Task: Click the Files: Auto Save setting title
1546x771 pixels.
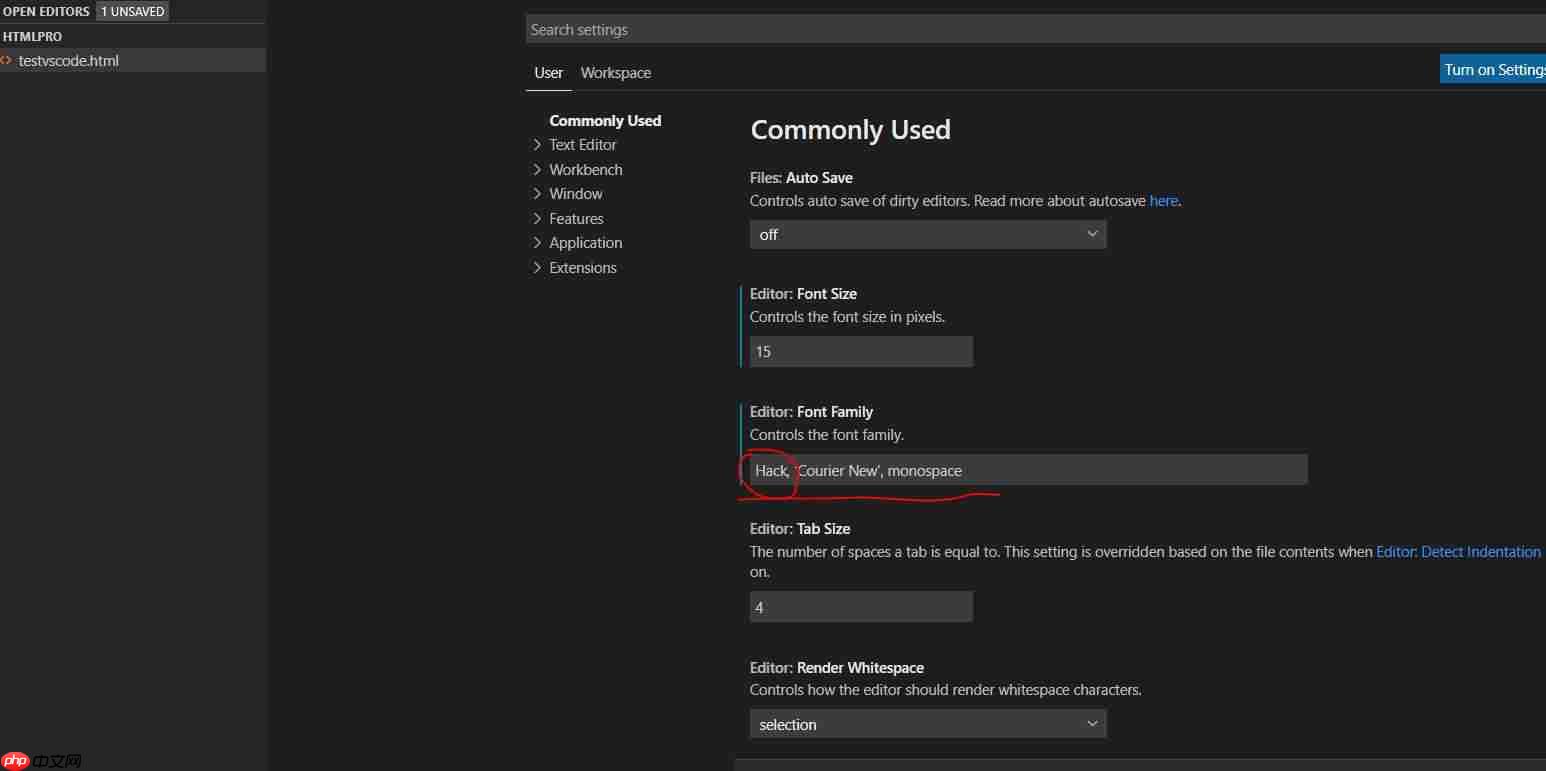Action: coord(801,178)
